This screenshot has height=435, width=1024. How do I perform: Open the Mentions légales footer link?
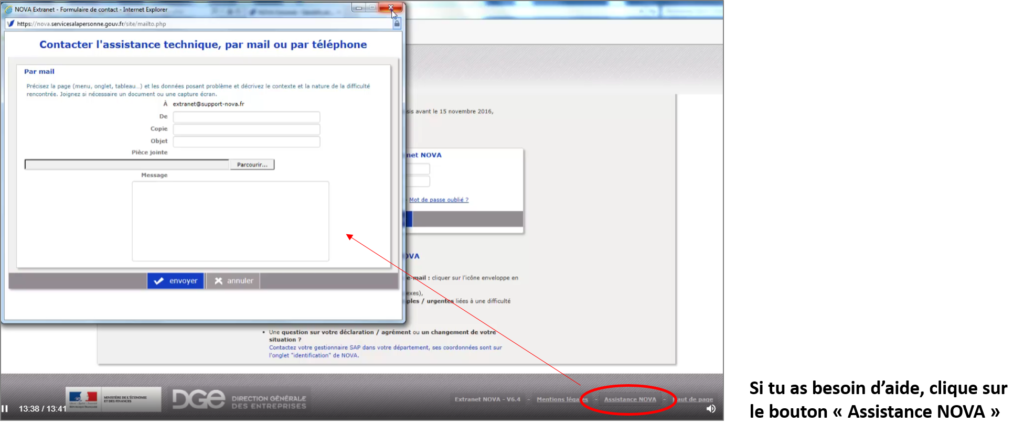click(562, 399)
